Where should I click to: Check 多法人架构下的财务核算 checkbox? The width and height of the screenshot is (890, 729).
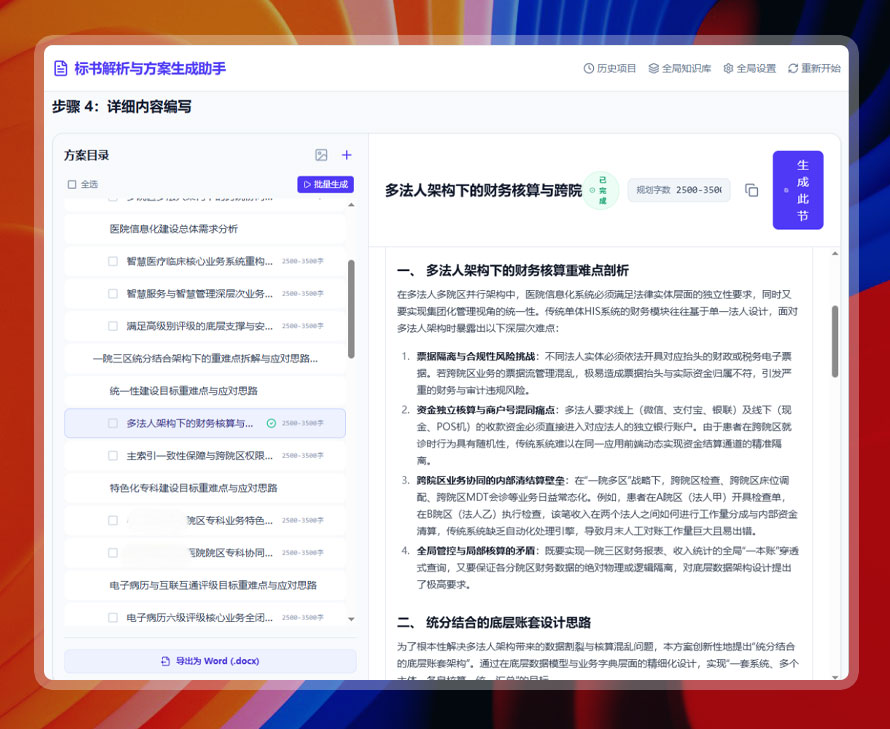point(113,423)
